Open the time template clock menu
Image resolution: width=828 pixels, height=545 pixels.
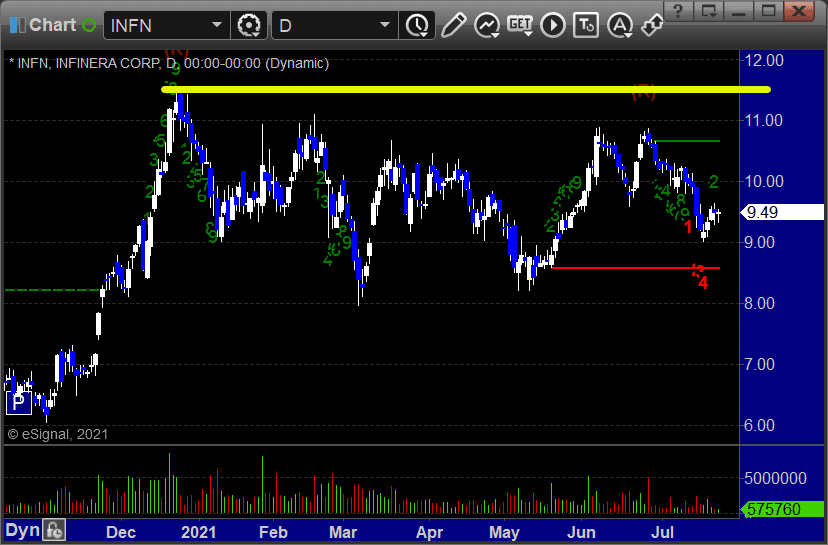click(x=417, y=25)
